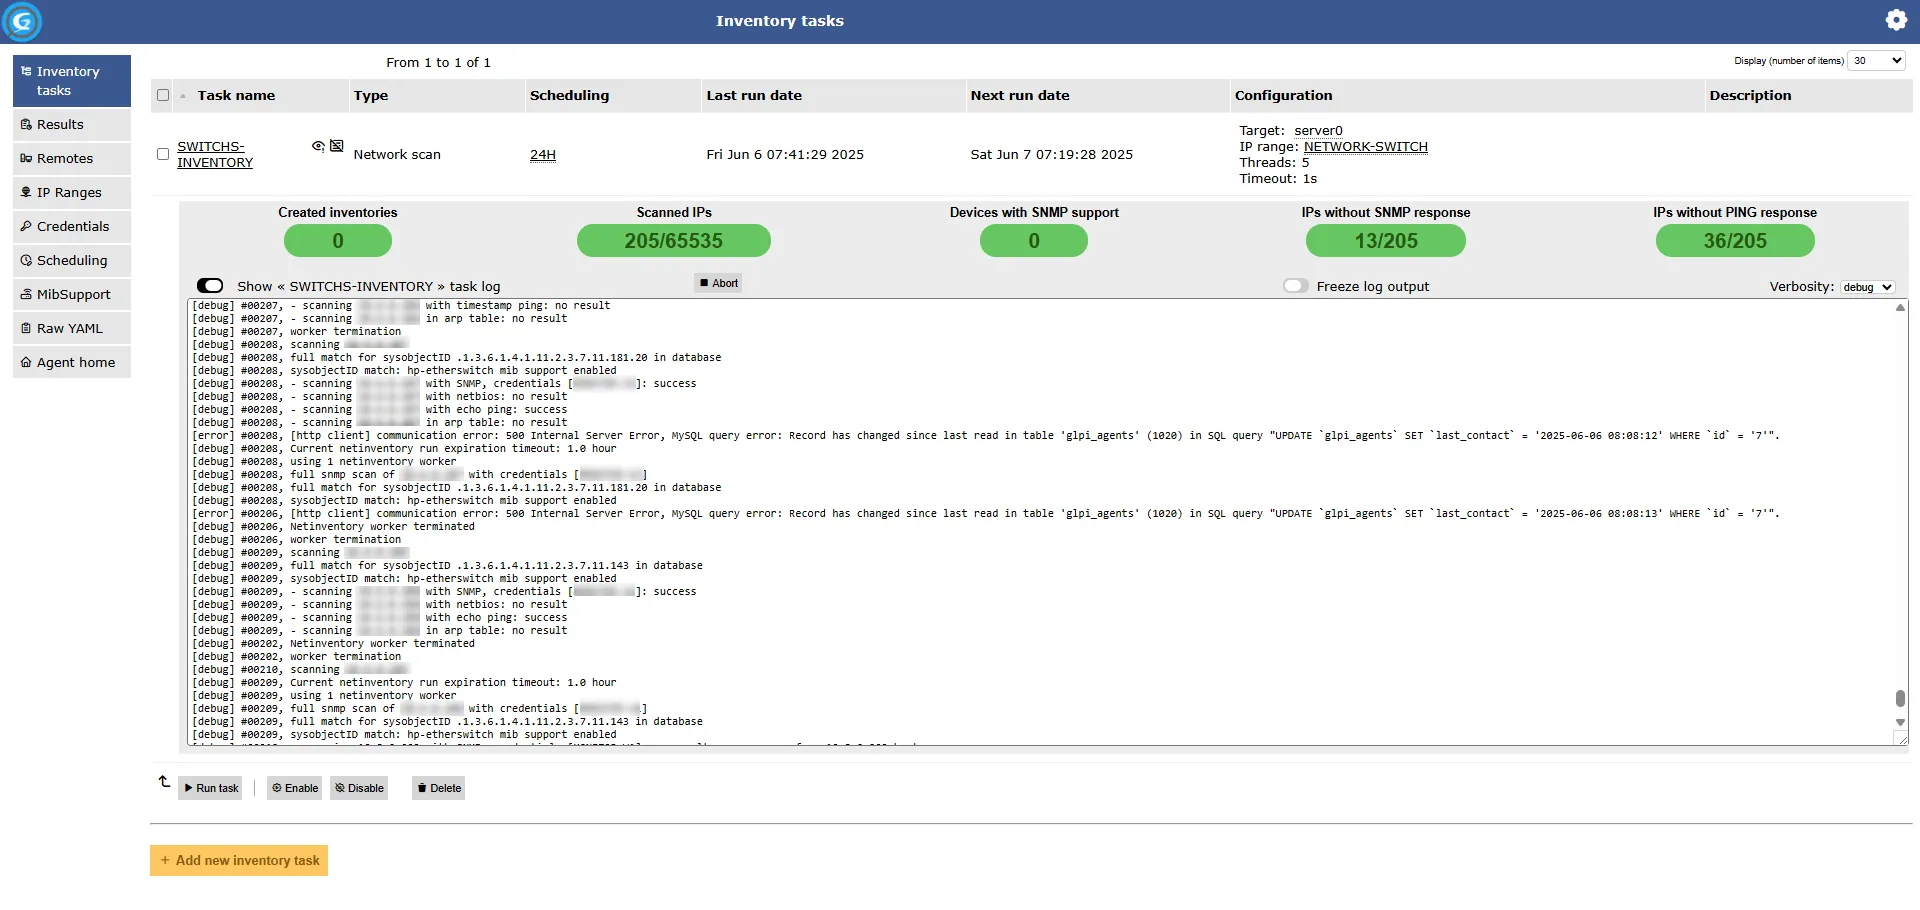Click the Scanned IPs 205/65535 progress indicator
The height and width of the screenshot is (910, 1920).
[x=673, y=241]
